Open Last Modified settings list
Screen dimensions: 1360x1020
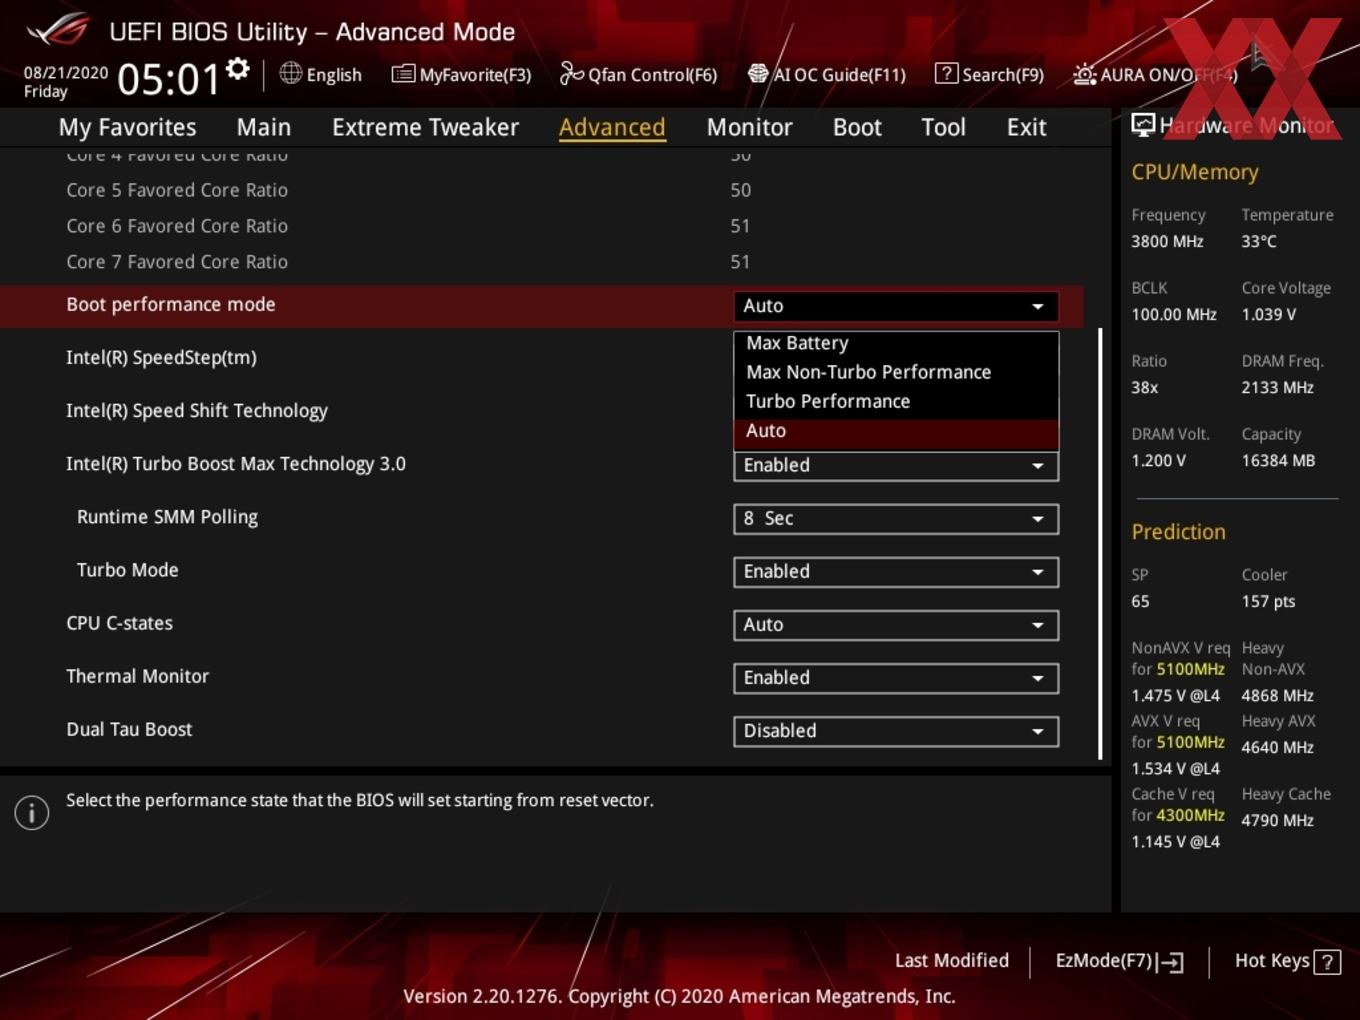(x=952, y=960)
